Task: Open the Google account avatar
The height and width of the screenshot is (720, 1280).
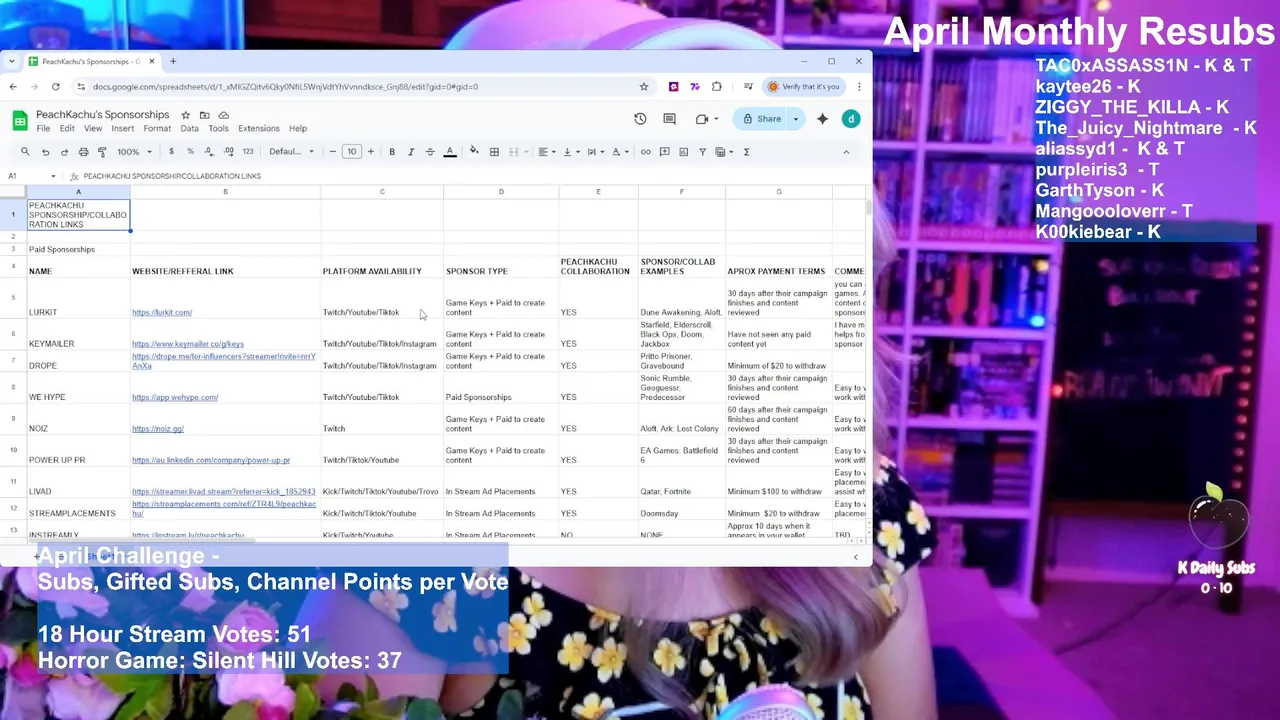Action: [x=851, y=119]
